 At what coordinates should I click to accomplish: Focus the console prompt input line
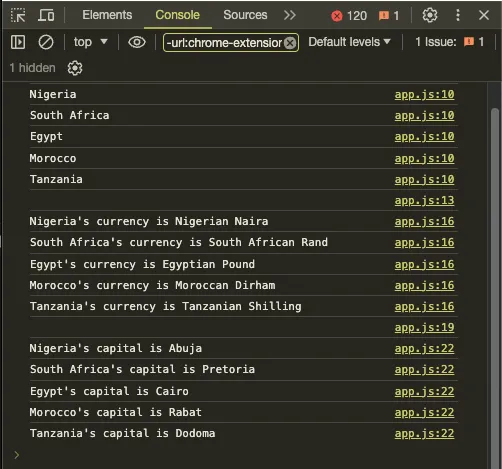[243, 455]
